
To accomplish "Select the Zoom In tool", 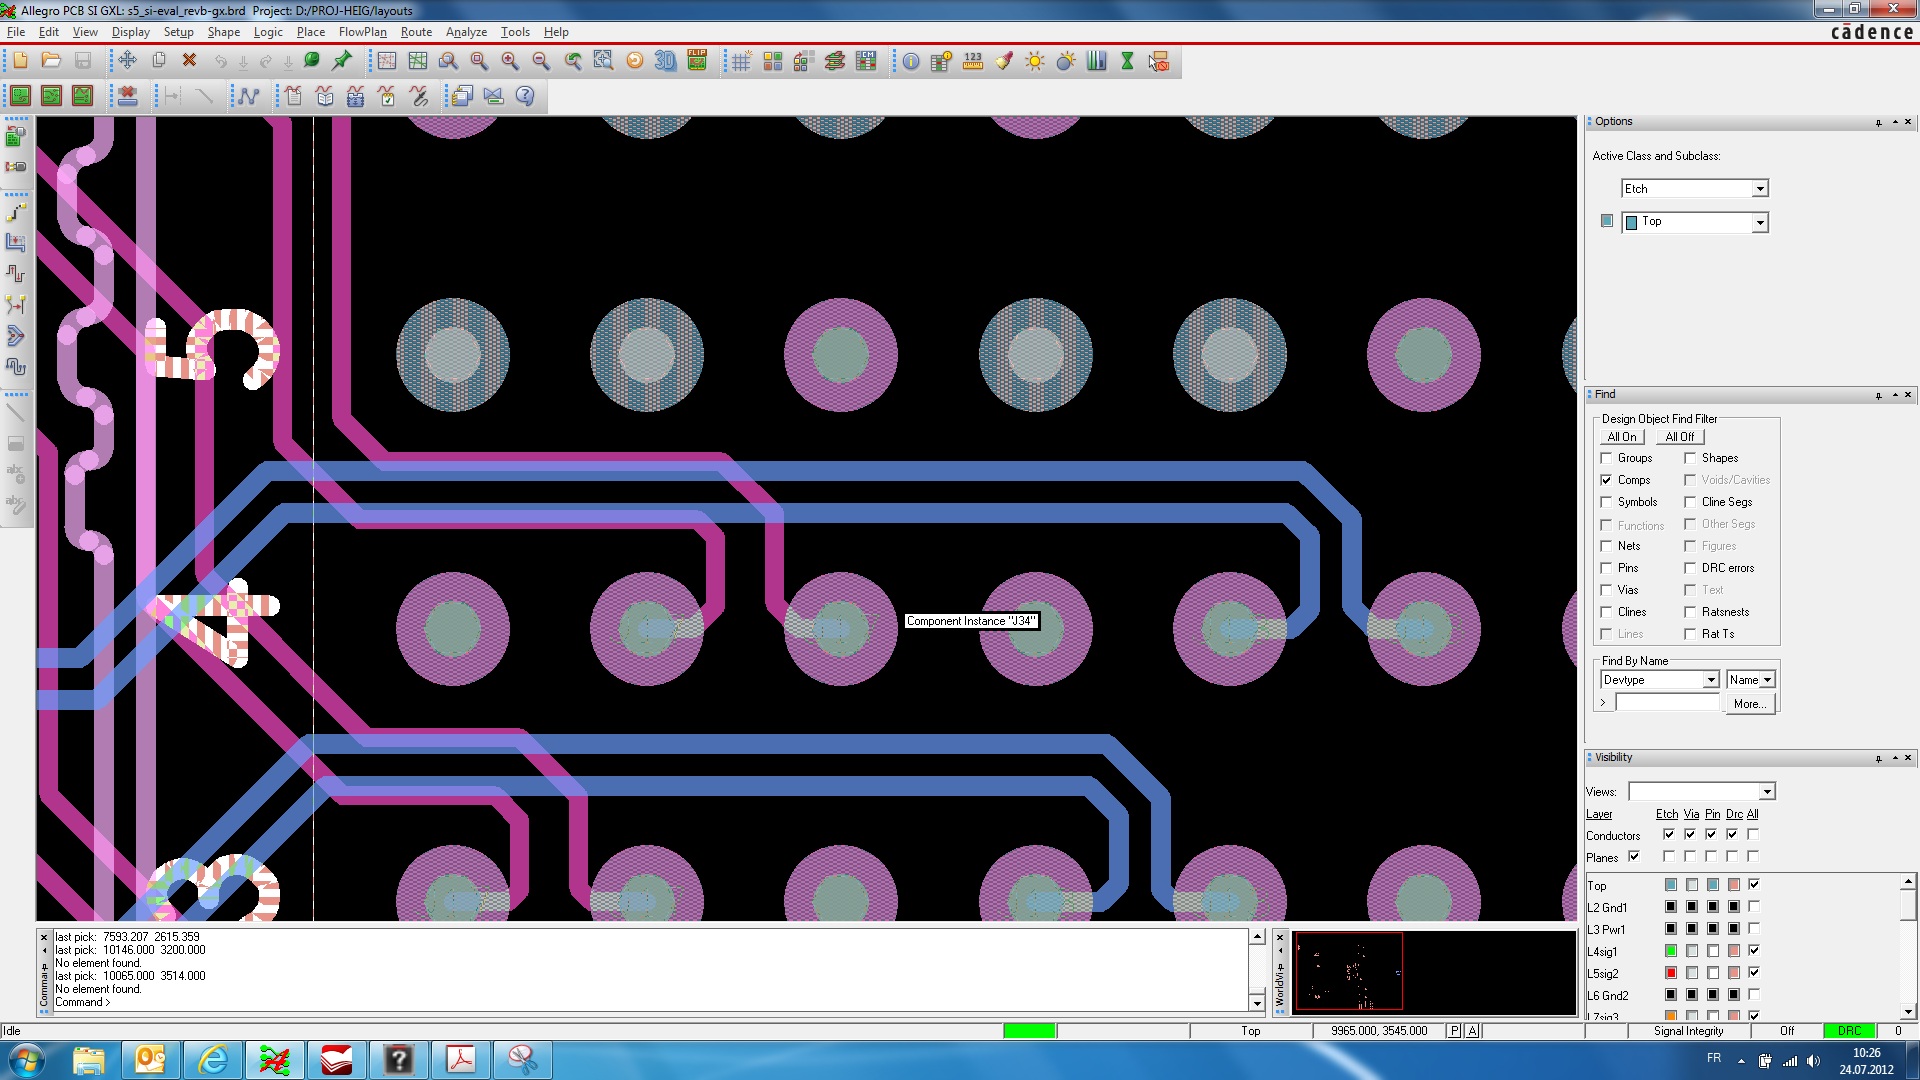I will [x=509, y=61].
